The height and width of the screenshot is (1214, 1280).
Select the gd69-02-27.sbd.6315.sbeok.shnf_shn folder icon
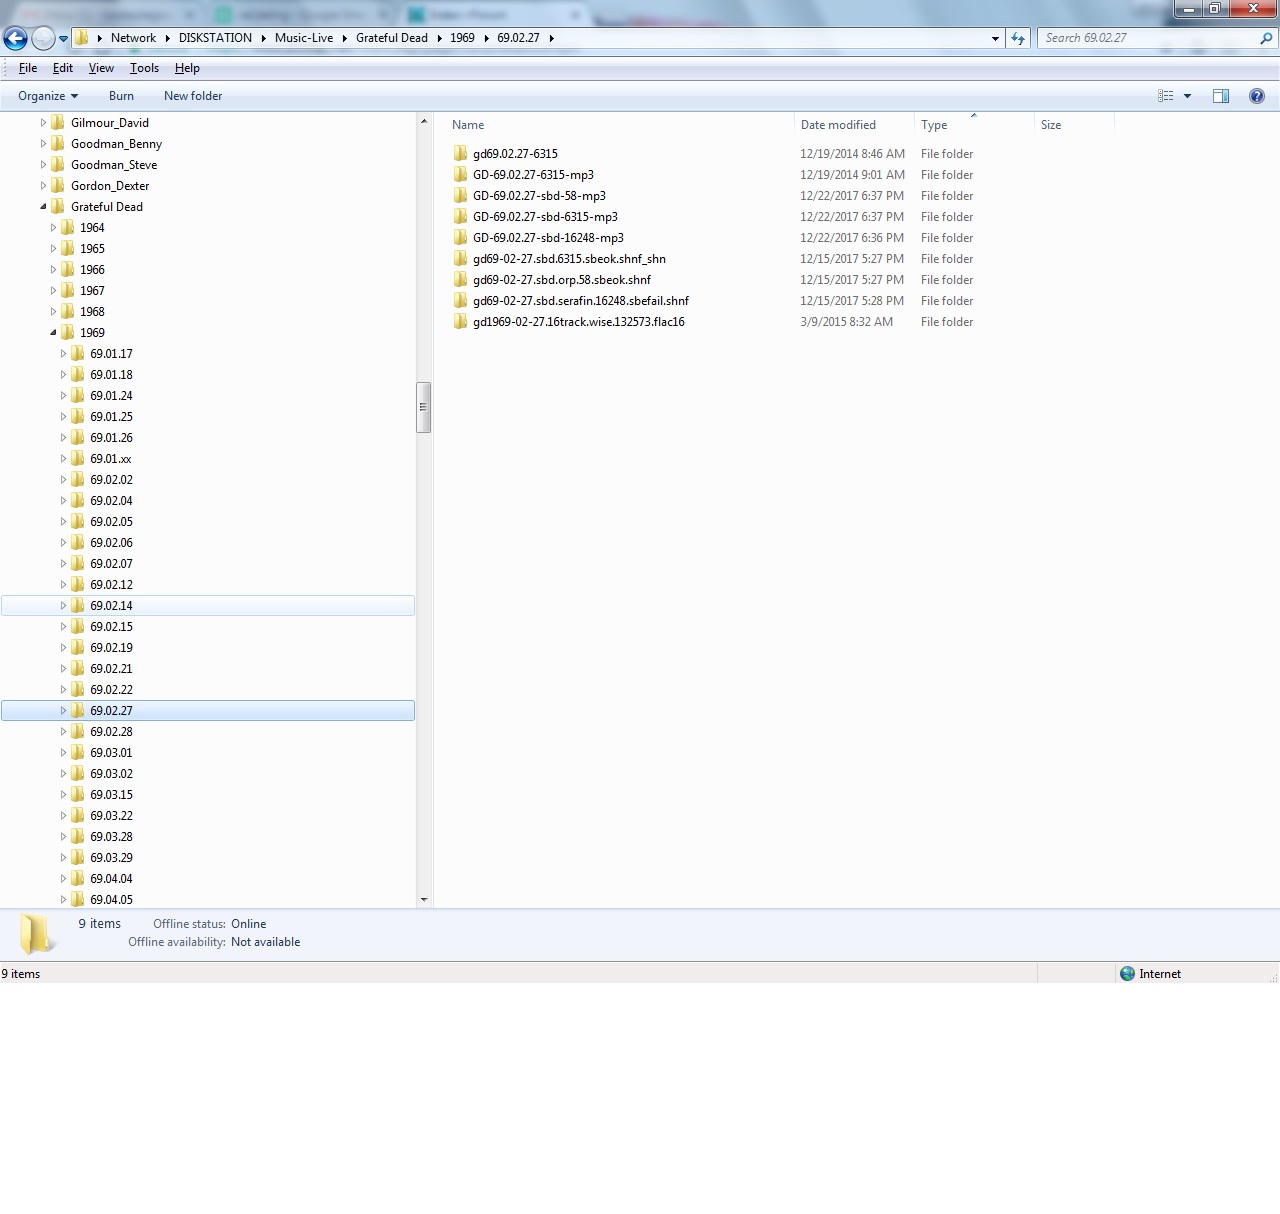[x=460, y=259]
